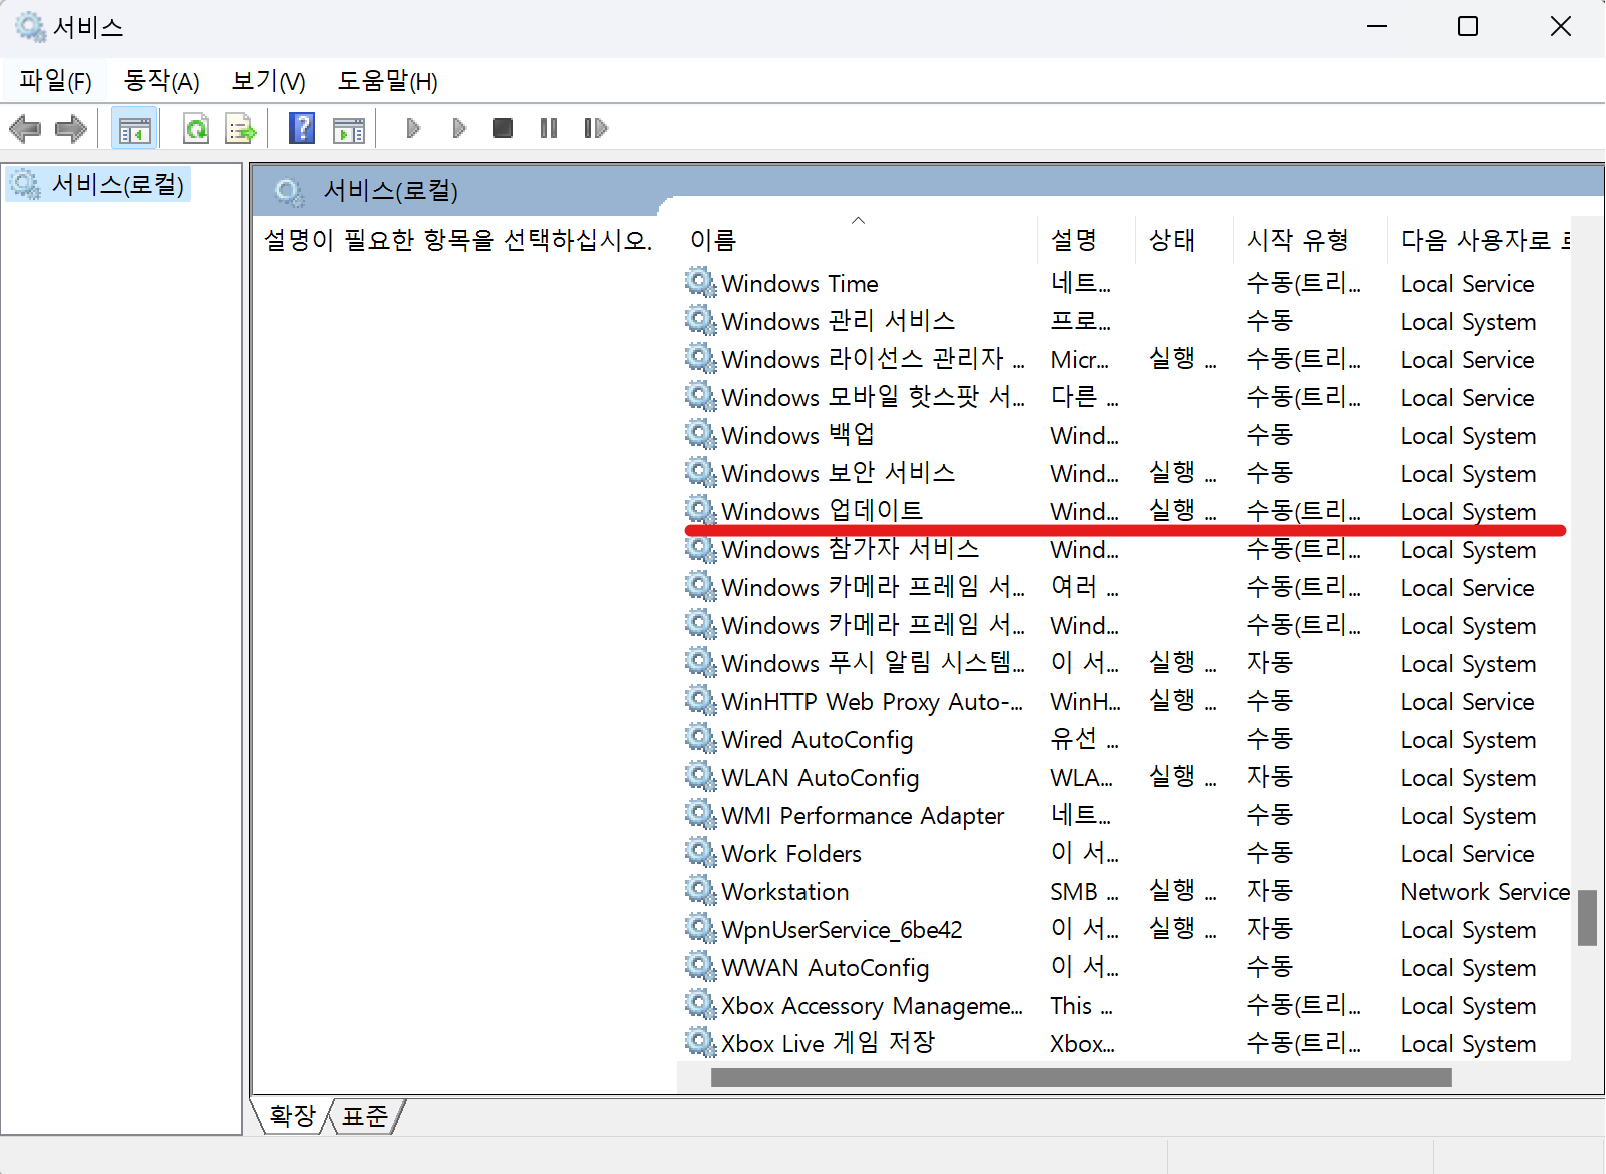
Task: Select the Windows 보안 서비스 row
Action: pos(1126,474)
